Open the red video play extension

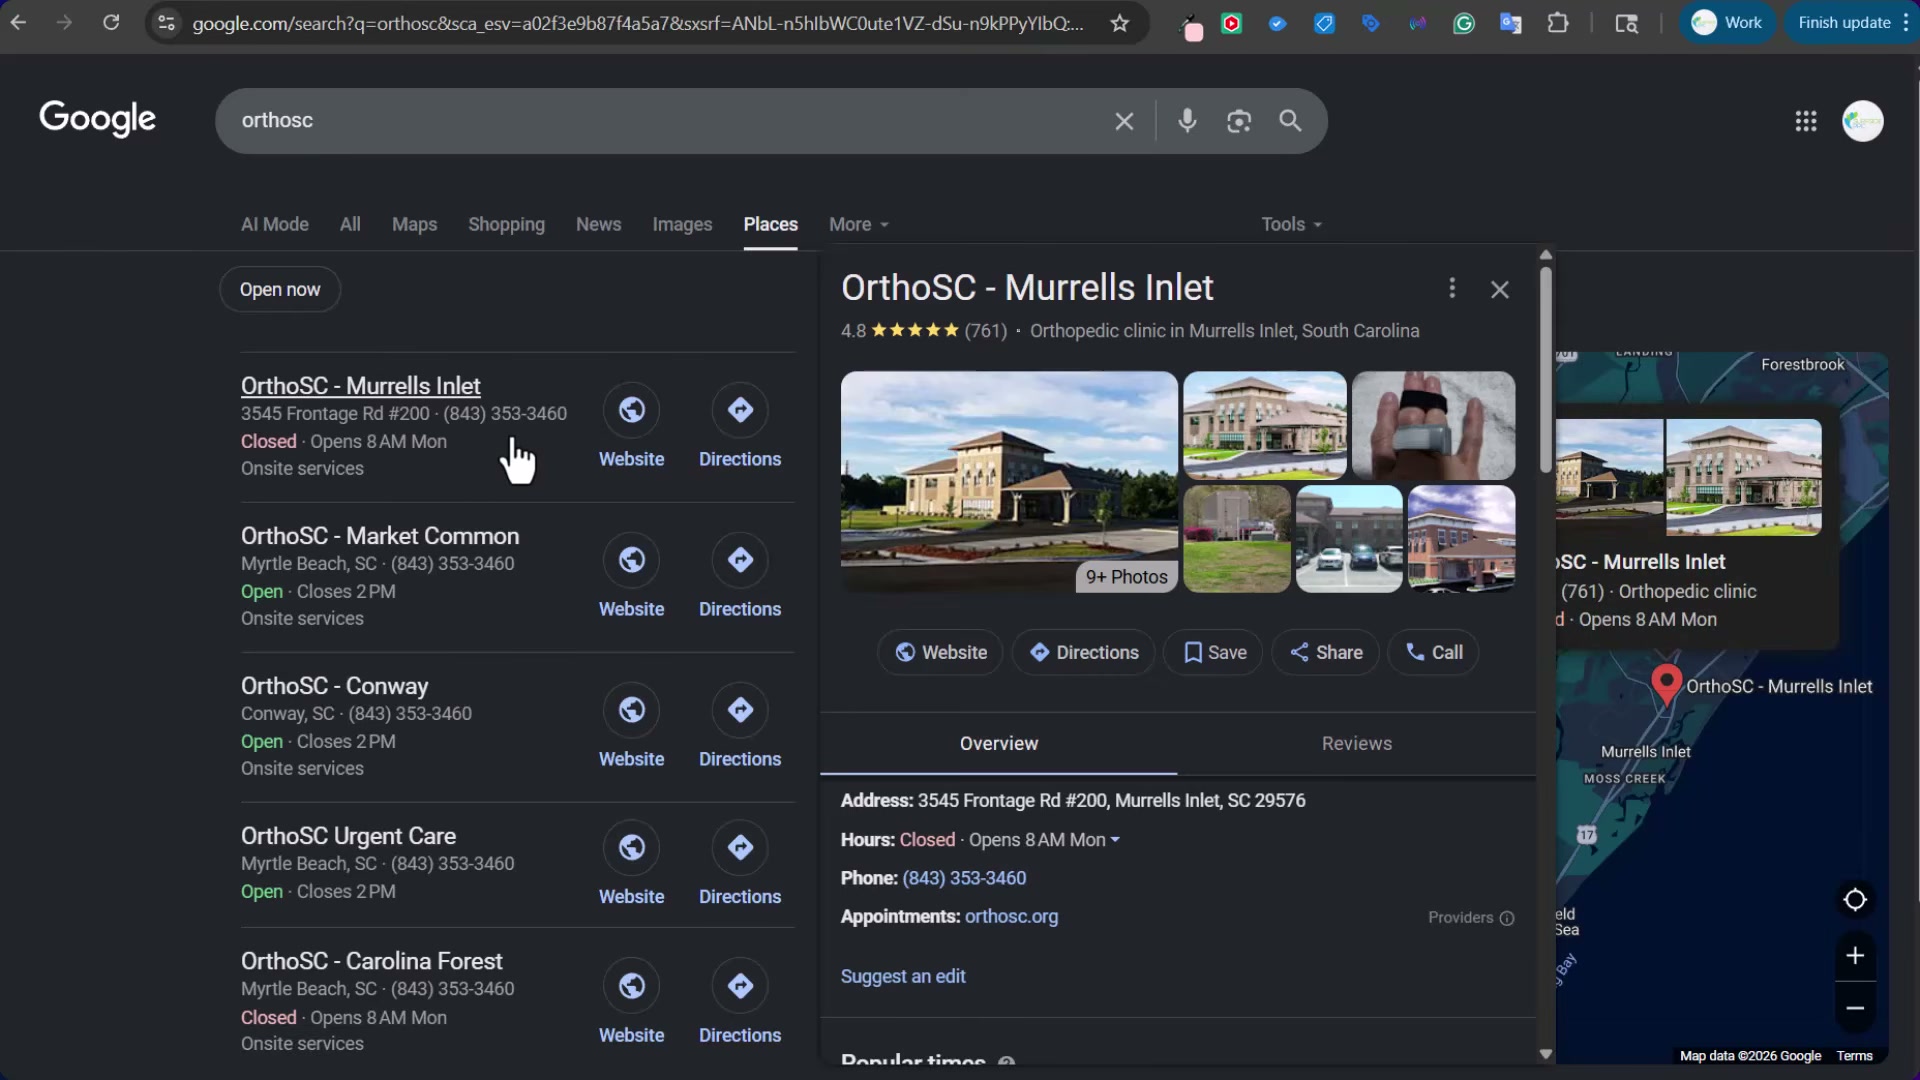click(1232, 23)
